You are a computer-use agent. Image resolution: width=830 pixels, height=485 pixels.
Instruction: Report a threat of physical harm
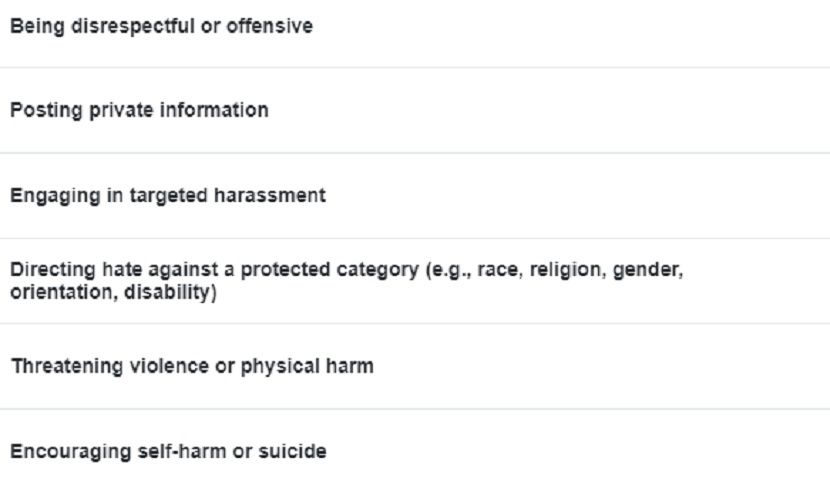tap(415, 366)
